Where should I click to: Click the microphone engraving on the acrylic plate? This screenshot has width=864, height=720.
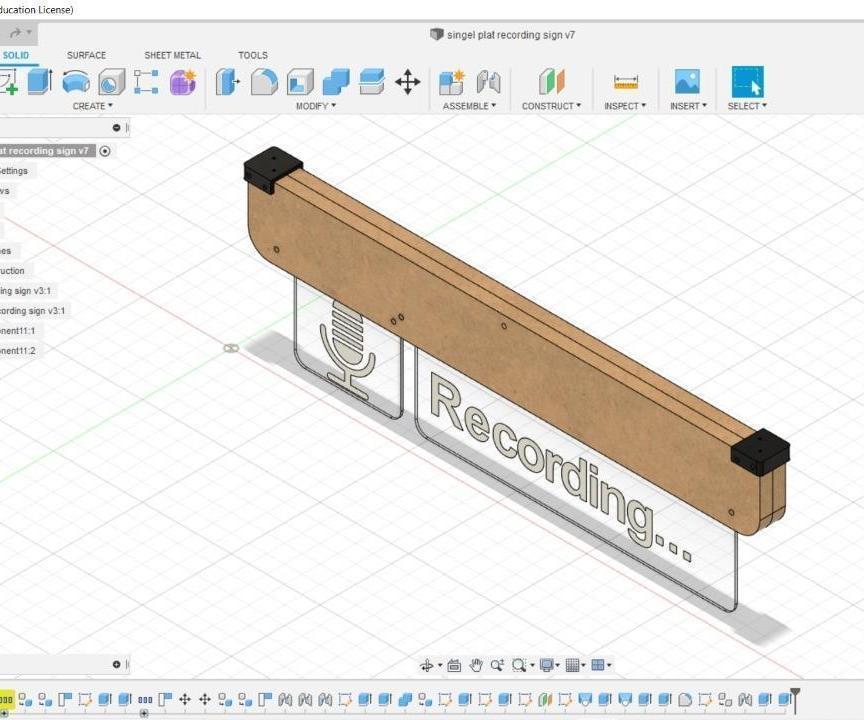pos(347,348)
